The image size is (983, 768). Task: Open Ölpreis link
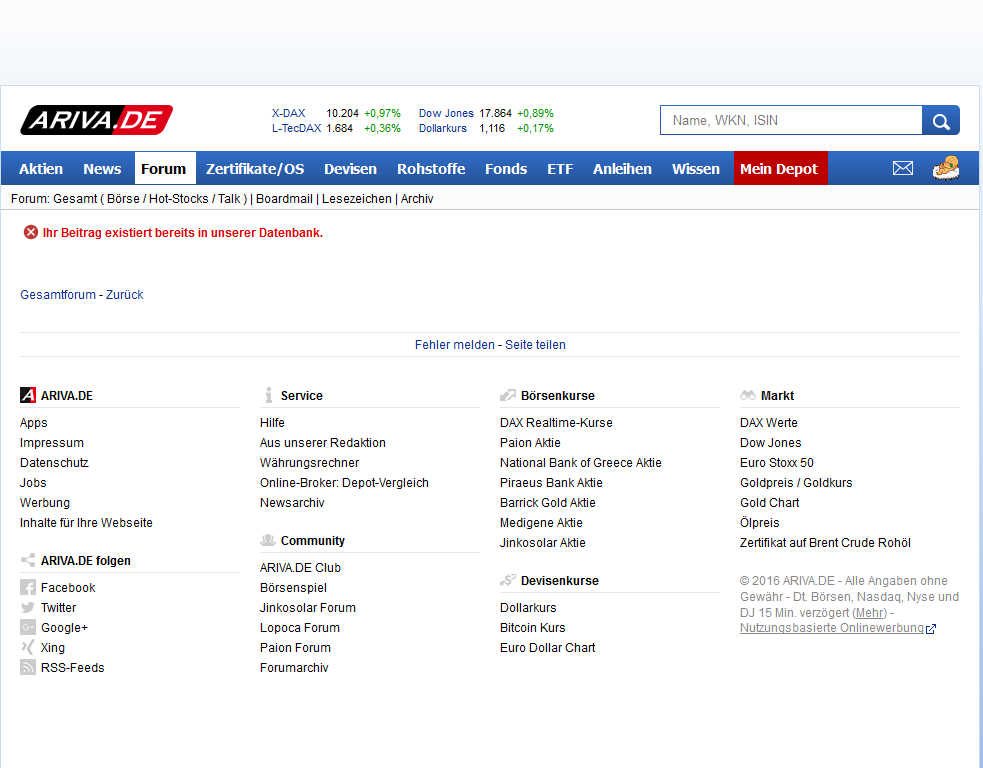[759, 523]
